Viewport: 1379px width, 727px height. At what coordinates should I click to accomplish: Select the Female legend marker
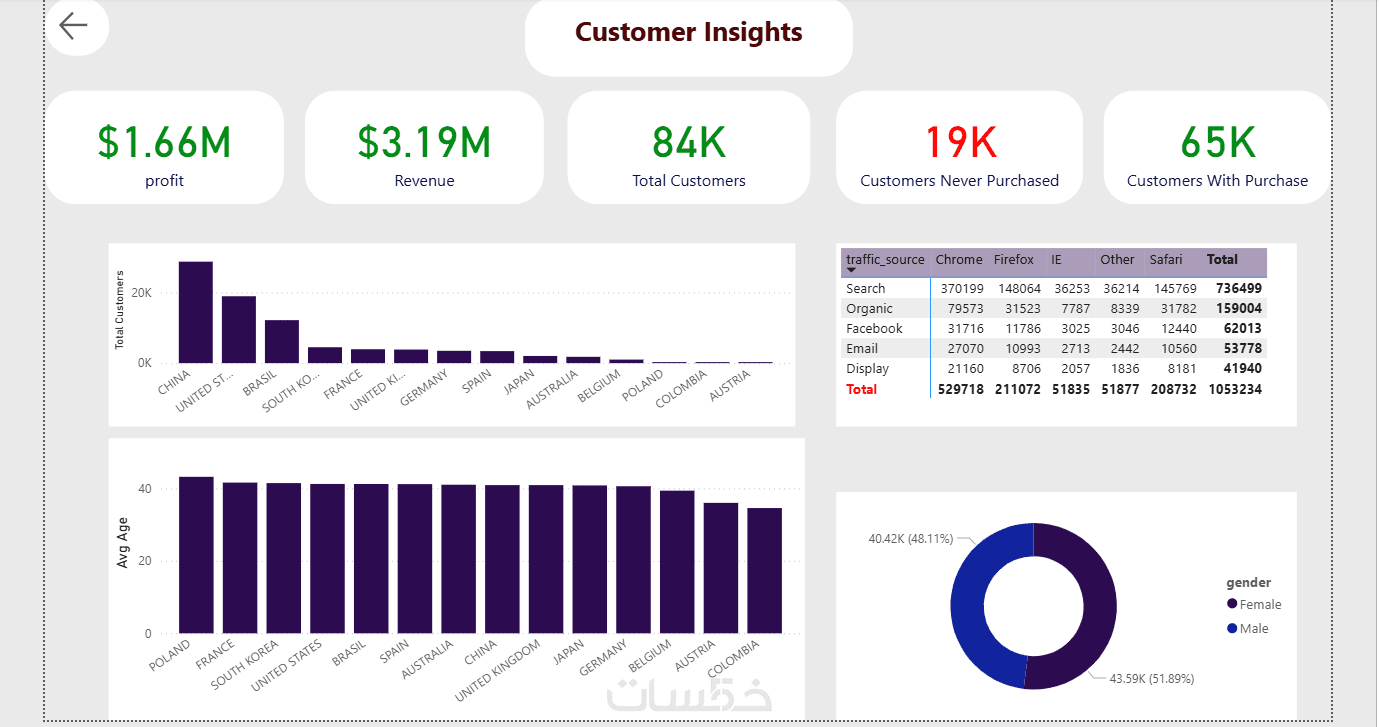[x=1231, y=604]
